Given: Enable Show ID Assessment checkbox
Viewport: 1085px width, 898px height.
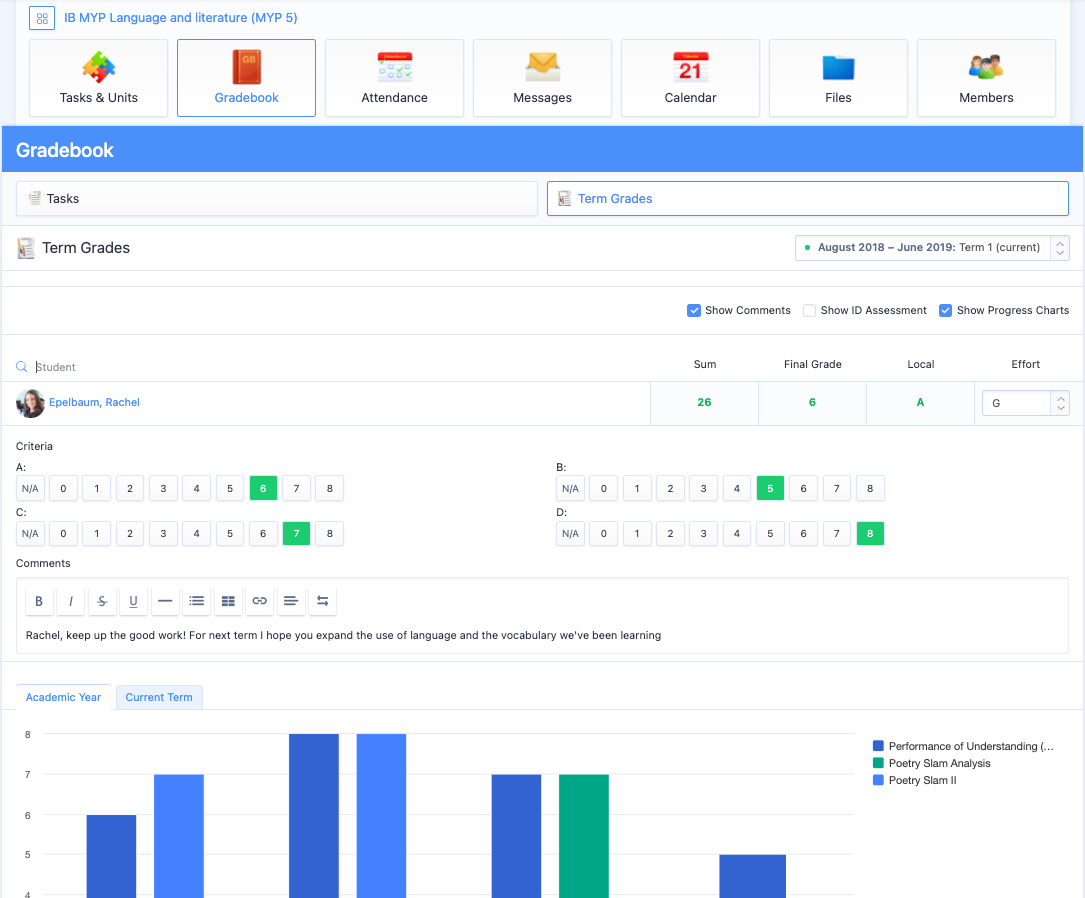Looking at the screenshot, I should [810, 310].
